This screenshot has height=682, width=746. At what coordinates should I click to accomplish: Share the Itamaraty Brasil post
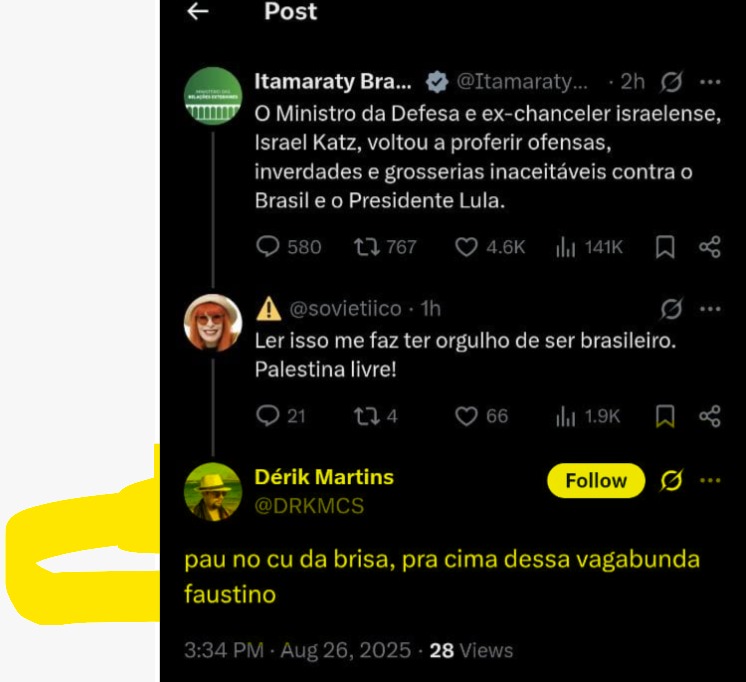710,247
